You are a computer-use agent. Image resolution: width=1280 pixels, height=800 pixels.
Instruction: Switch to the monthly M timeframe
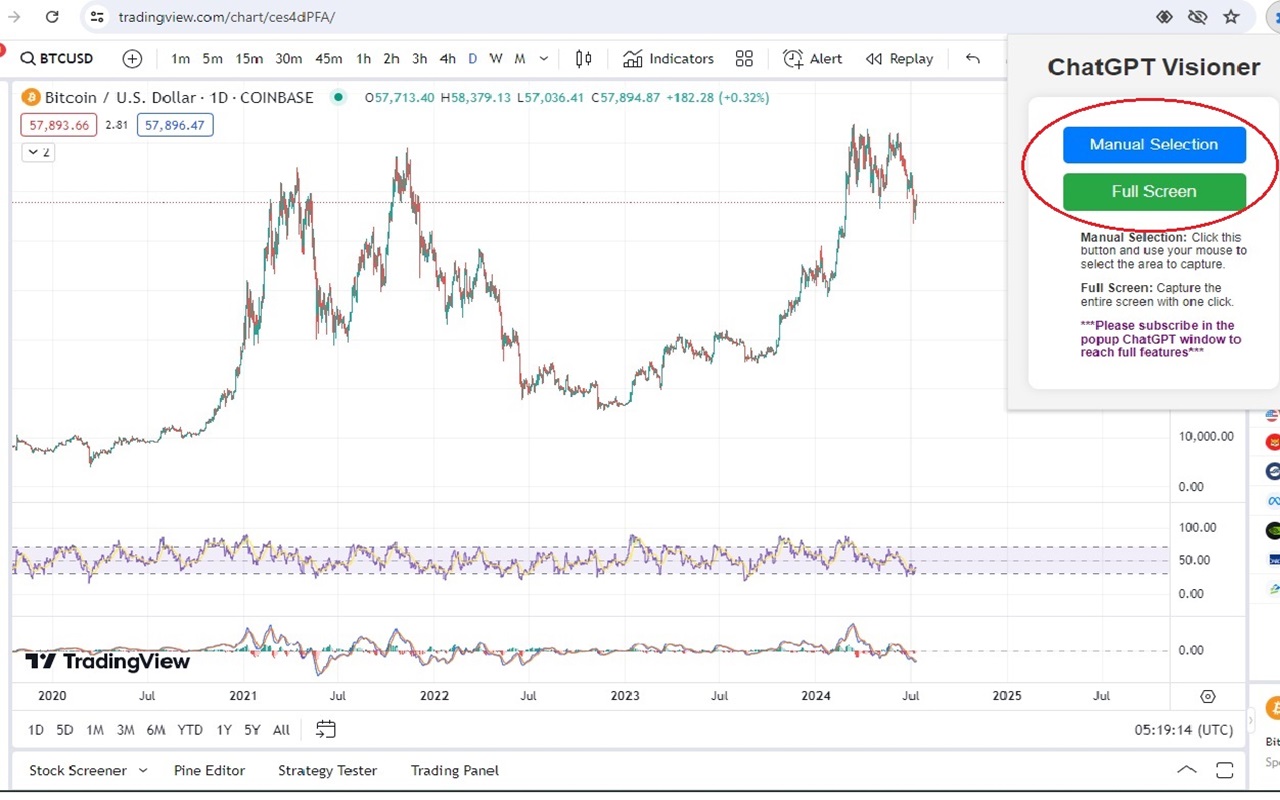[x=520, y=59]
